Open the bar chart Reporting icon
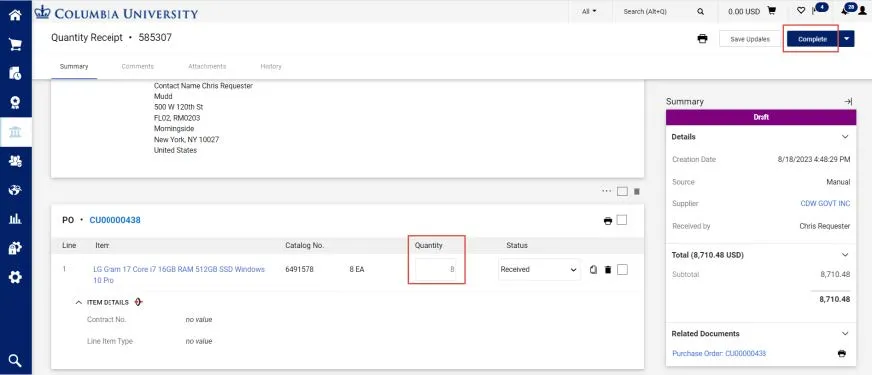Viewport: 872px width, 375px height. [x=15, y=219]
